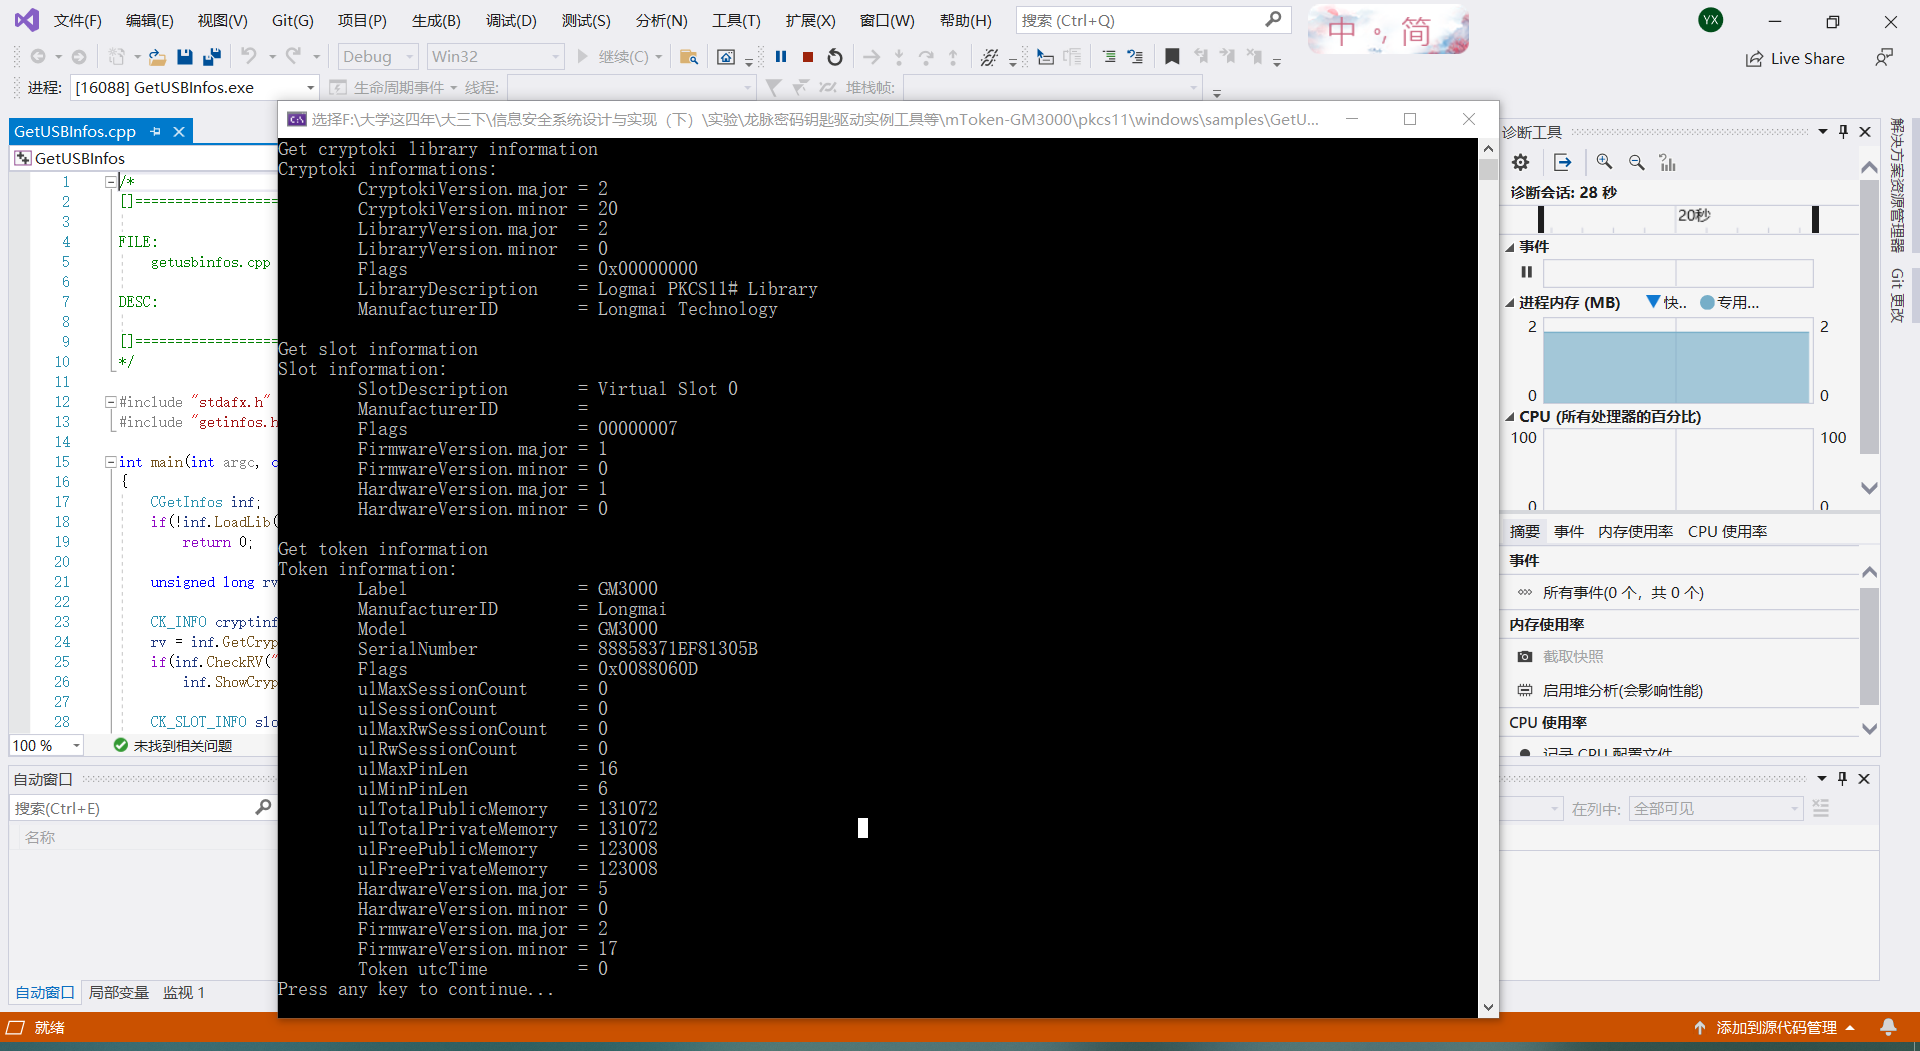This screenshot has height=1051, width=1920.
Task: Click the Visual Studio logo icon
Action: point(27,19)
